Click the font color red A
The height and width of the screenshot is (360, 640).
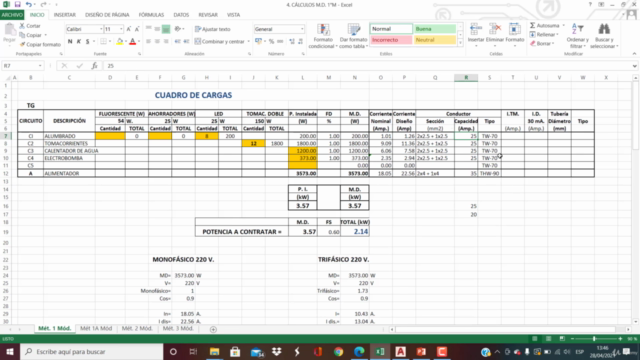click(133, 41)
